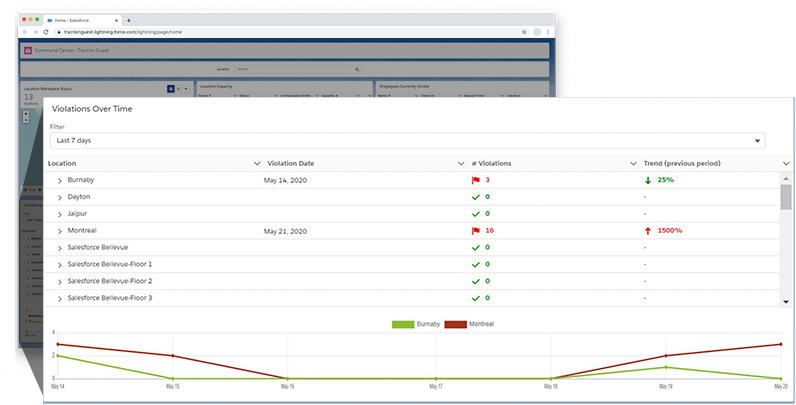Viewport: 796px width, 405px height.
Task: Open the Location column menu chevron
Action: click(257, 163)
